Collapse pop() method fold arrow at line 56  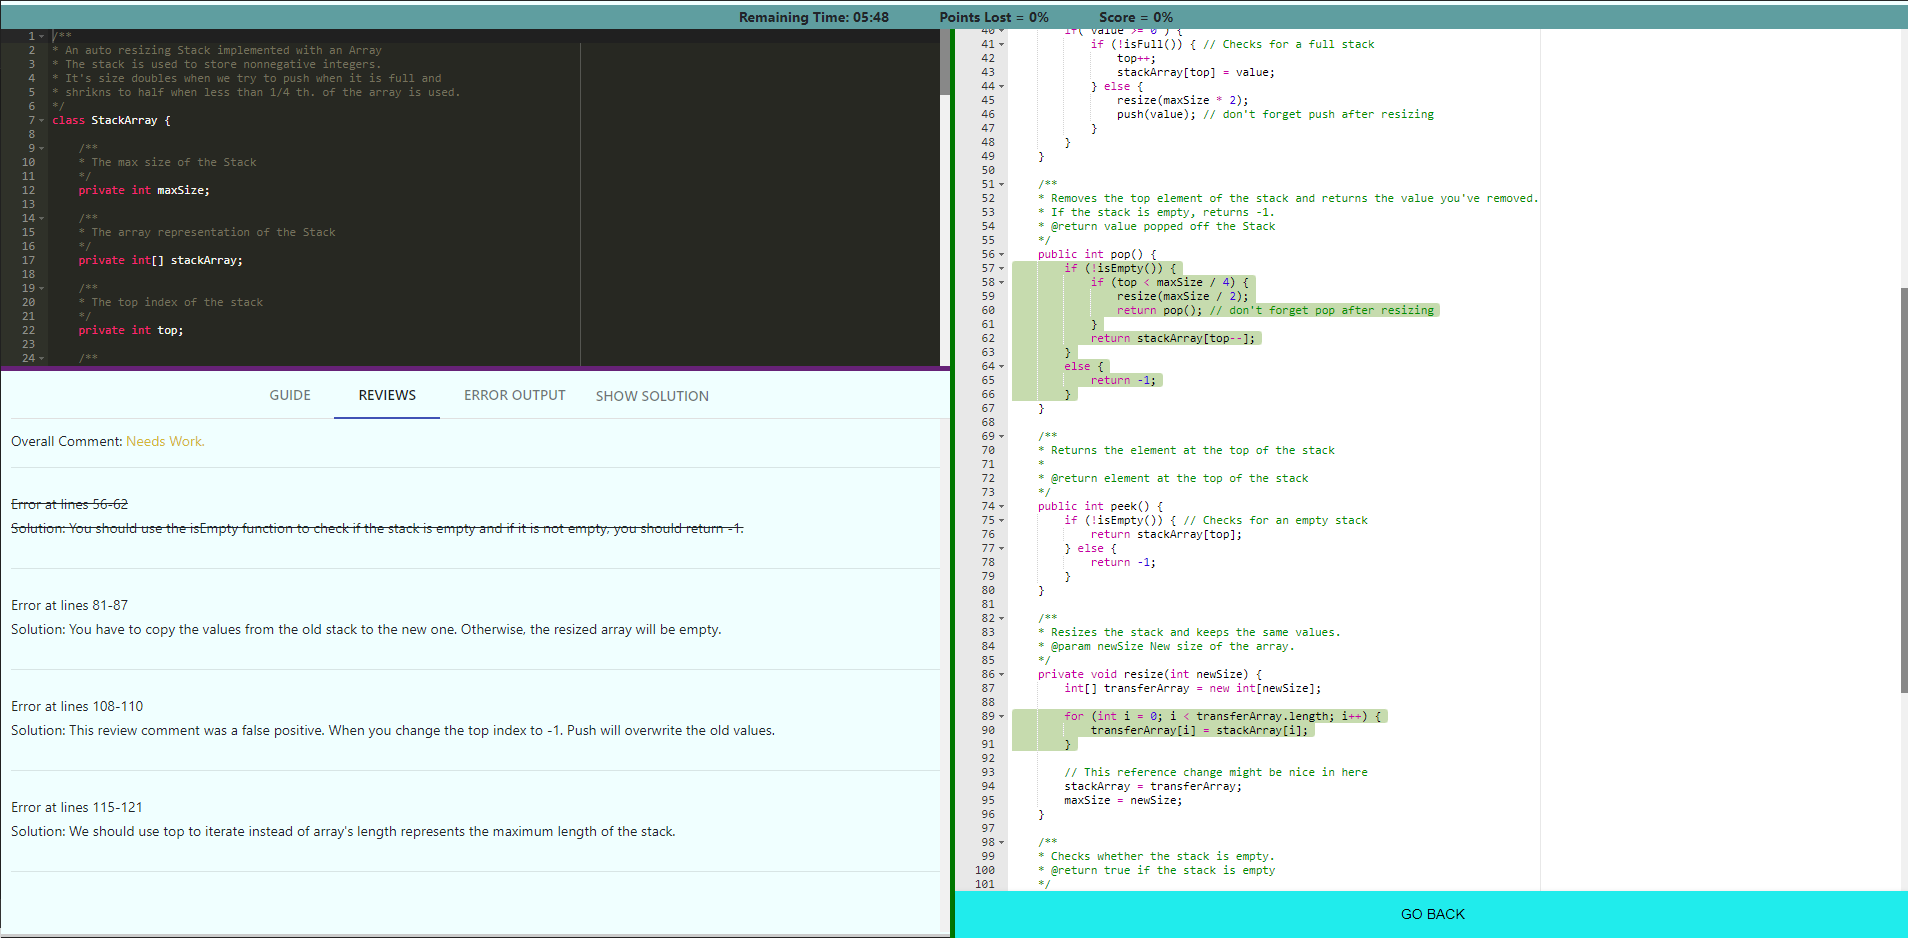[x=1001, y=254]
